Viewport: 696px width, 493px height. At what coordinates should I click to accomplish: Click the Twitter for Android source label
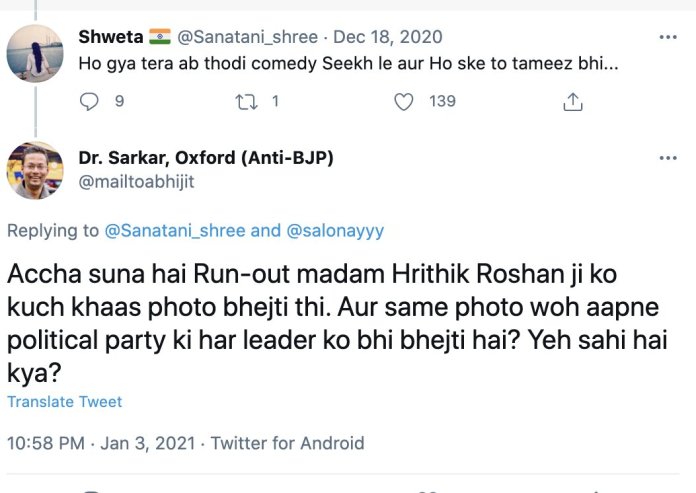point(287,442)
